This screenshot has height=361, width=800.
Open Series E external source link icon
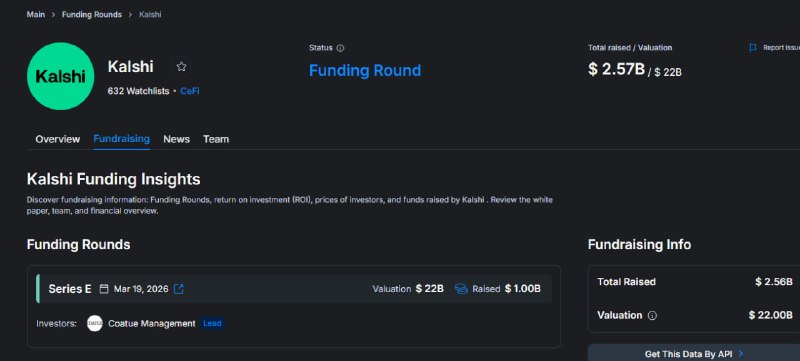click(179, 289)
